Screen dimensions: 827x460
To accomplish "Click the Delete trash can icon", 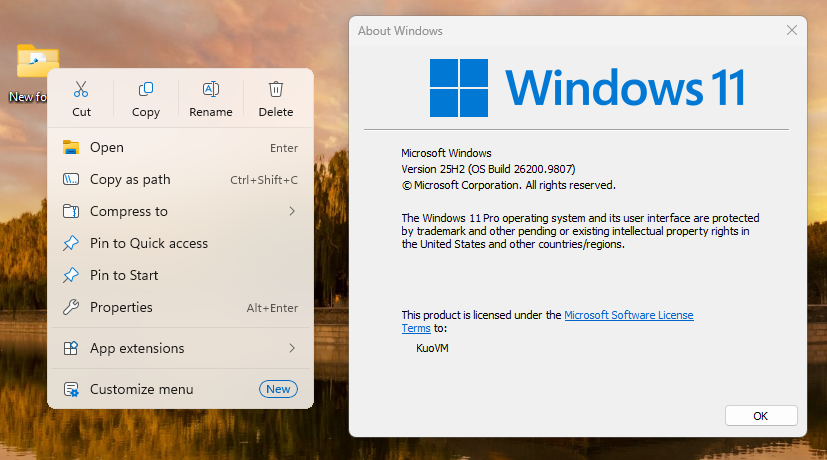I will pyautogui.click(x=275, y=89).
